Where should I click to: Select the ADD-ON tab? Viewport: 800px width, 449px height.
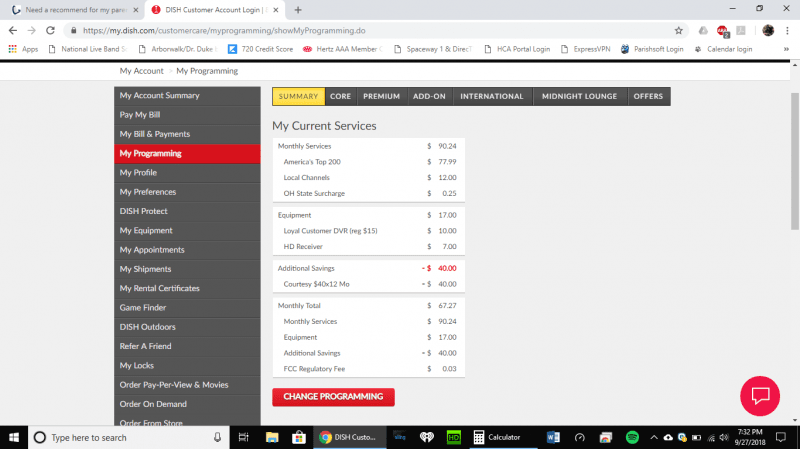coord(429,96)
